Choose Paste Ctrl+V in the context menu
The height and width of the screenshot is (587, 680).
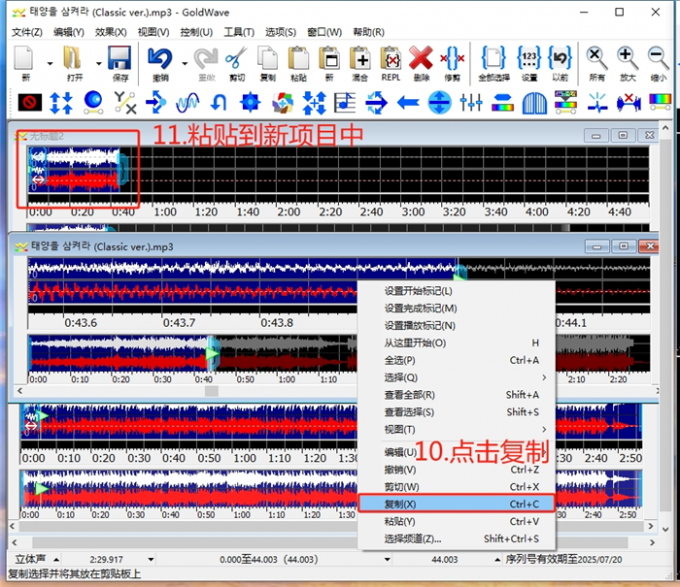pos(456,521)
